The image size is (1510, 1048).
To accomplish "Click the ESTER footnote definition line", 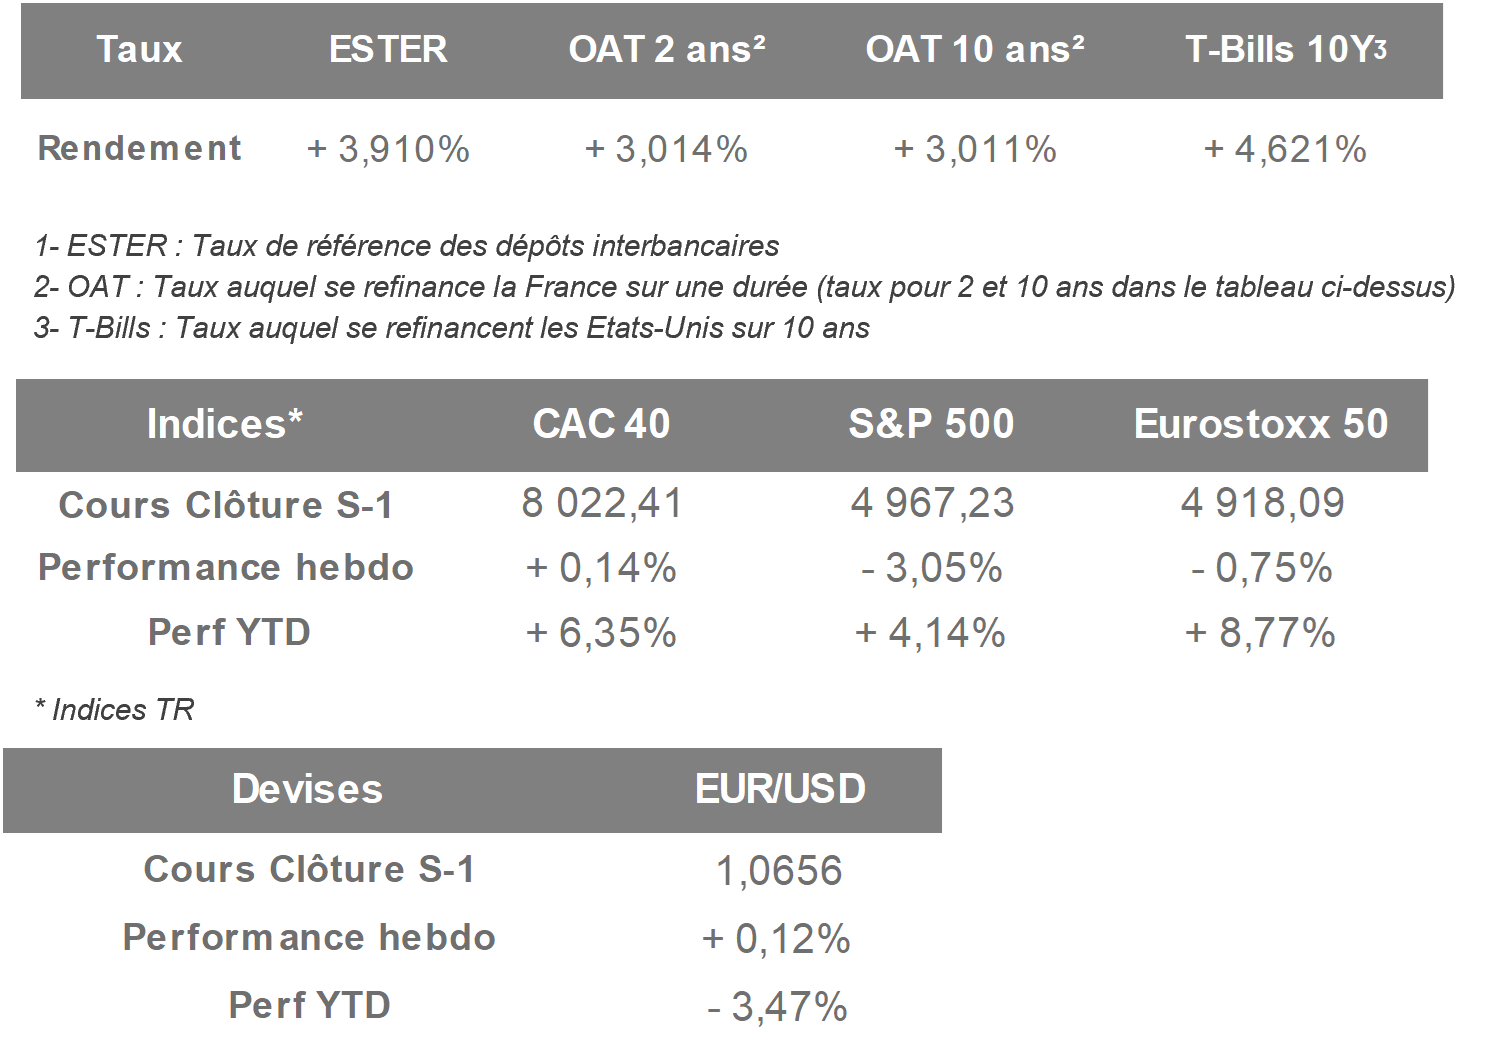I will pos(406,245).
